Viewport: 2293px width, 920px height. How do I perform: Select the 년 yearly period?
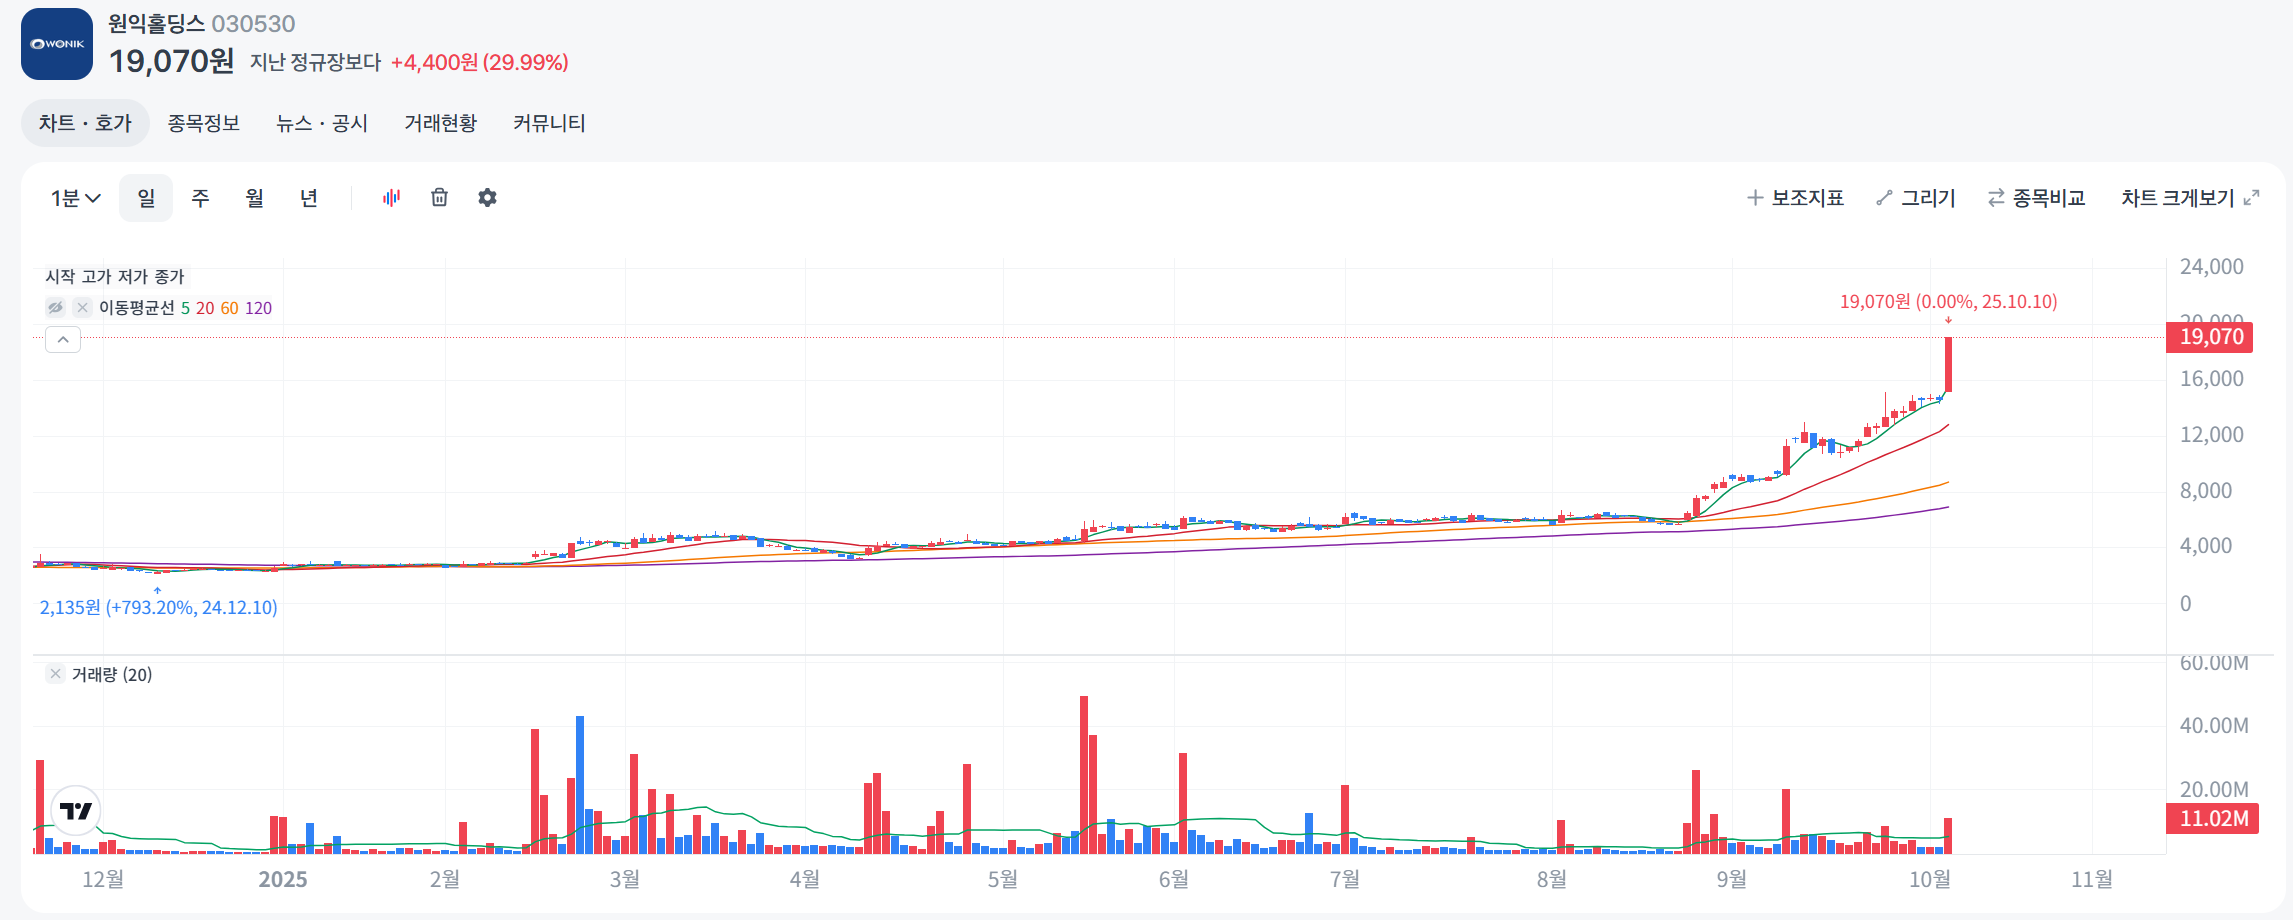[x=309, y=198]
